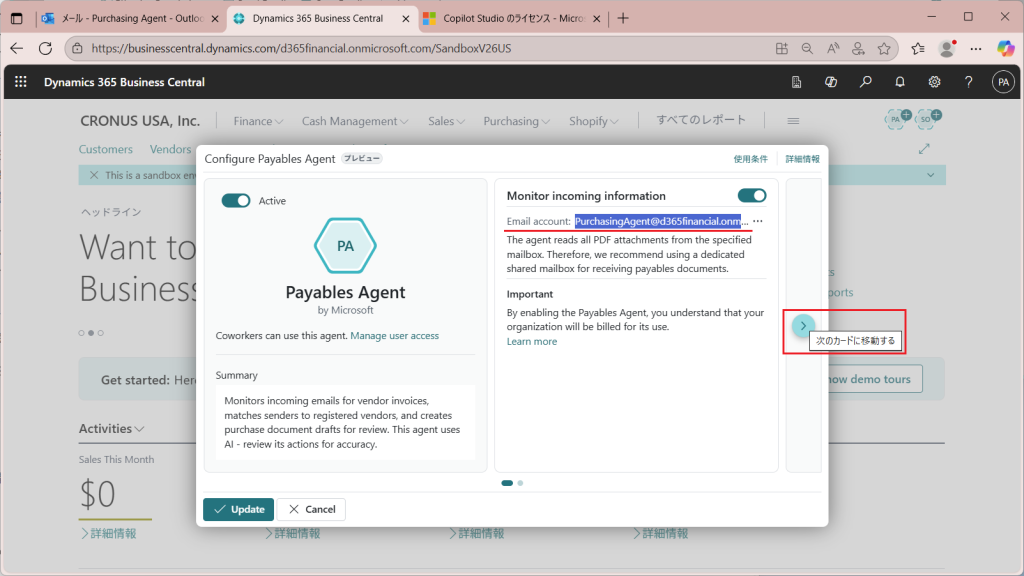The image size is (1024, 576).
Task: Move to the next card arrow button
Action: point(803,325)
